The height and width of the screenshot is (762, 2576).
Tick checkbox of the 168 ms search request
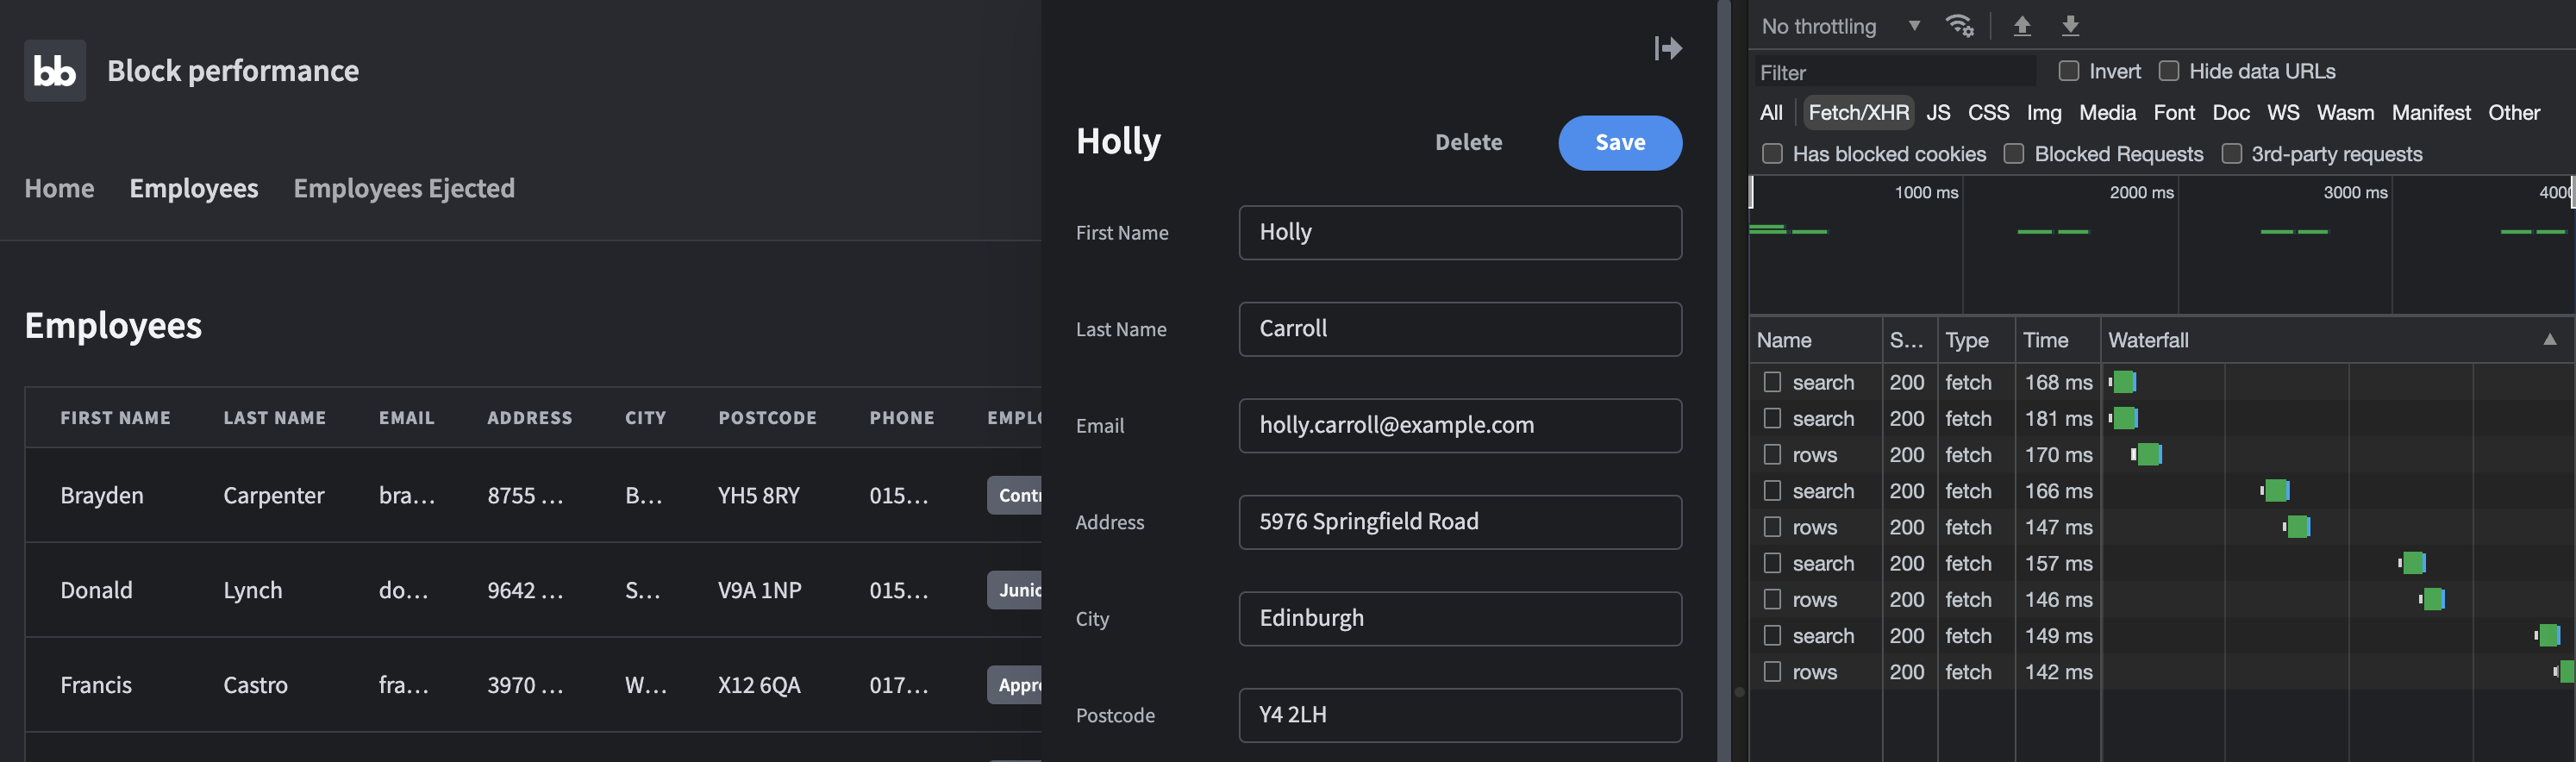click(x=1772, y=382)
